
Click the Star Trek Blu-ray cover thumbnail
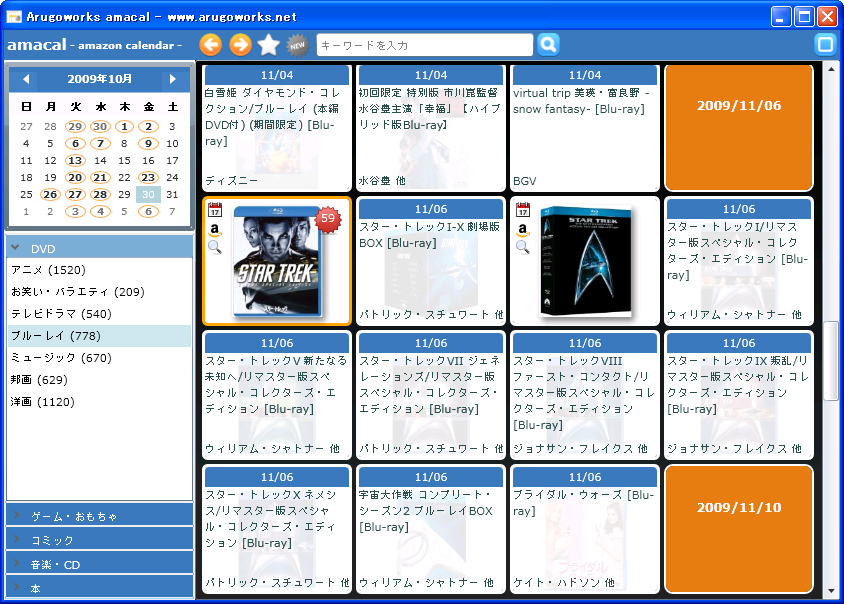[x=277, y=262]
